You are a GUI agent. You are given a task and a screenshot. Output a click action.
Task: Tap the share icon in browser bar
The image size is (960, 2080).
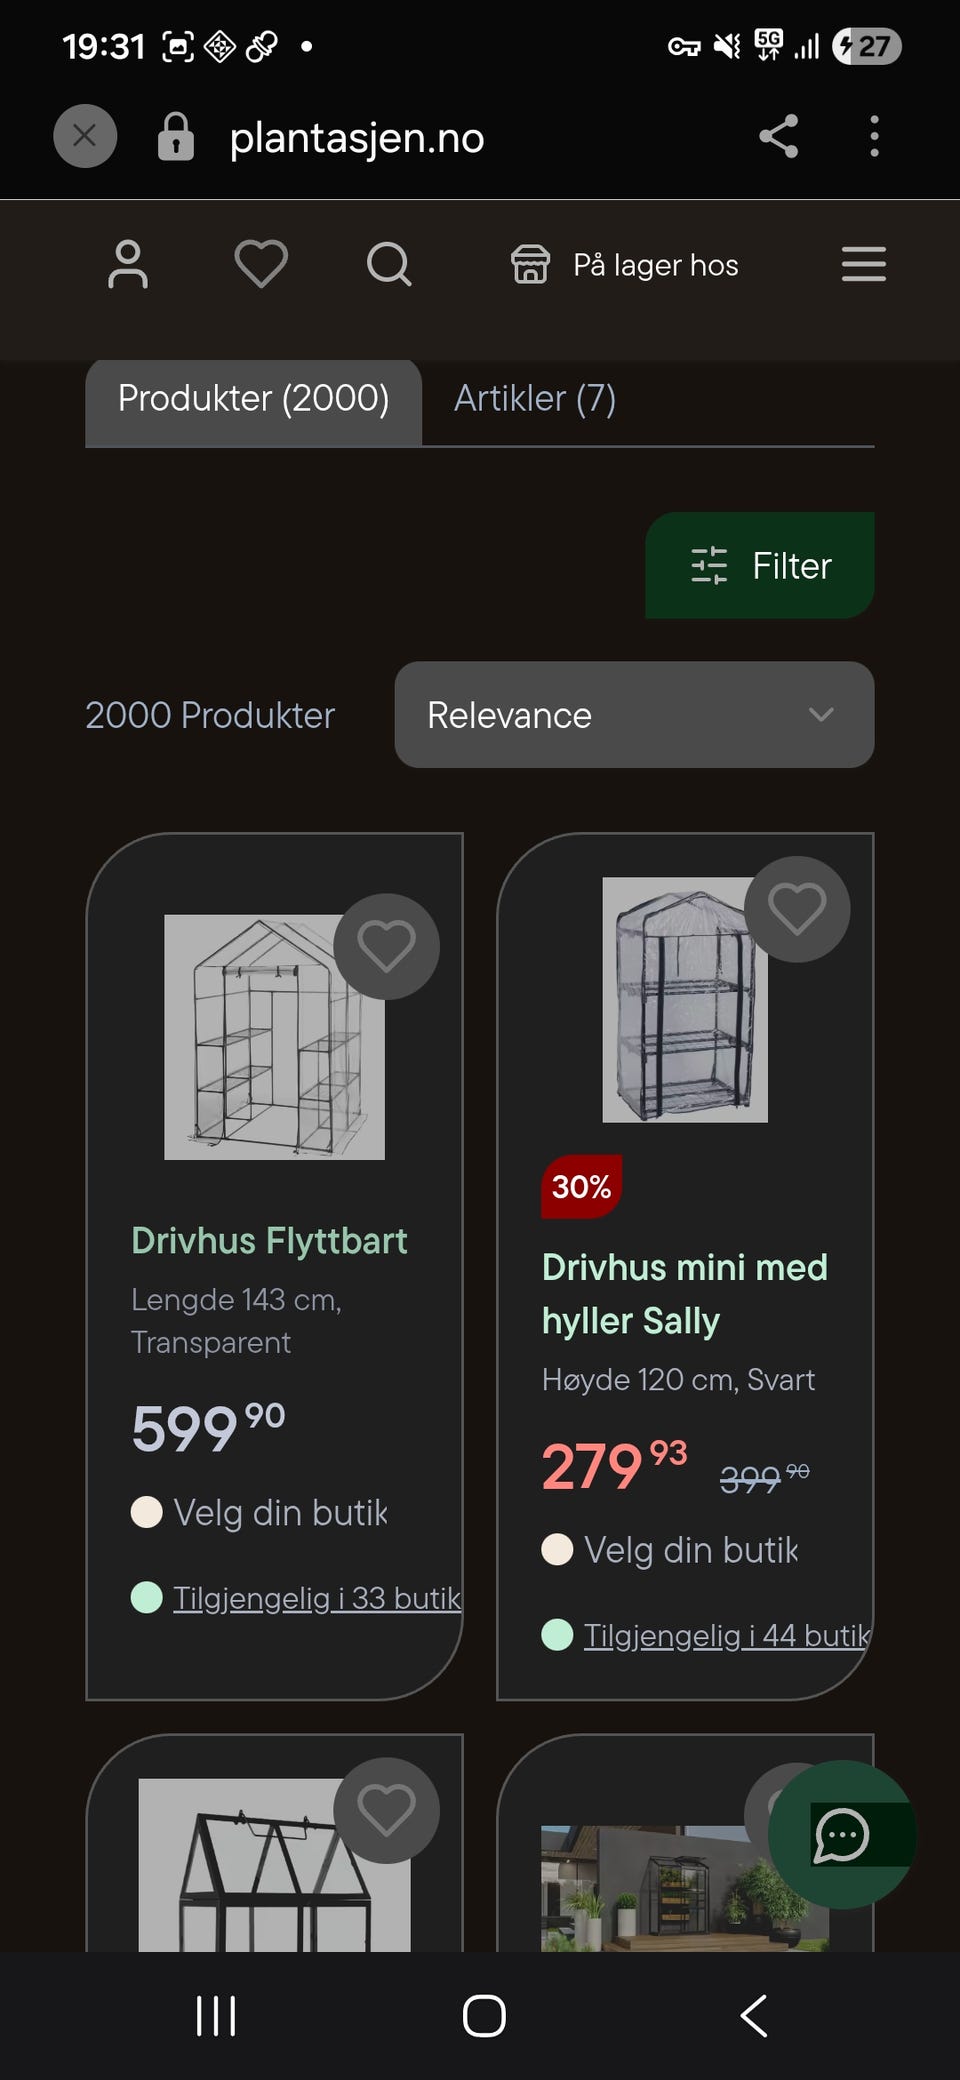click(778, 136)
